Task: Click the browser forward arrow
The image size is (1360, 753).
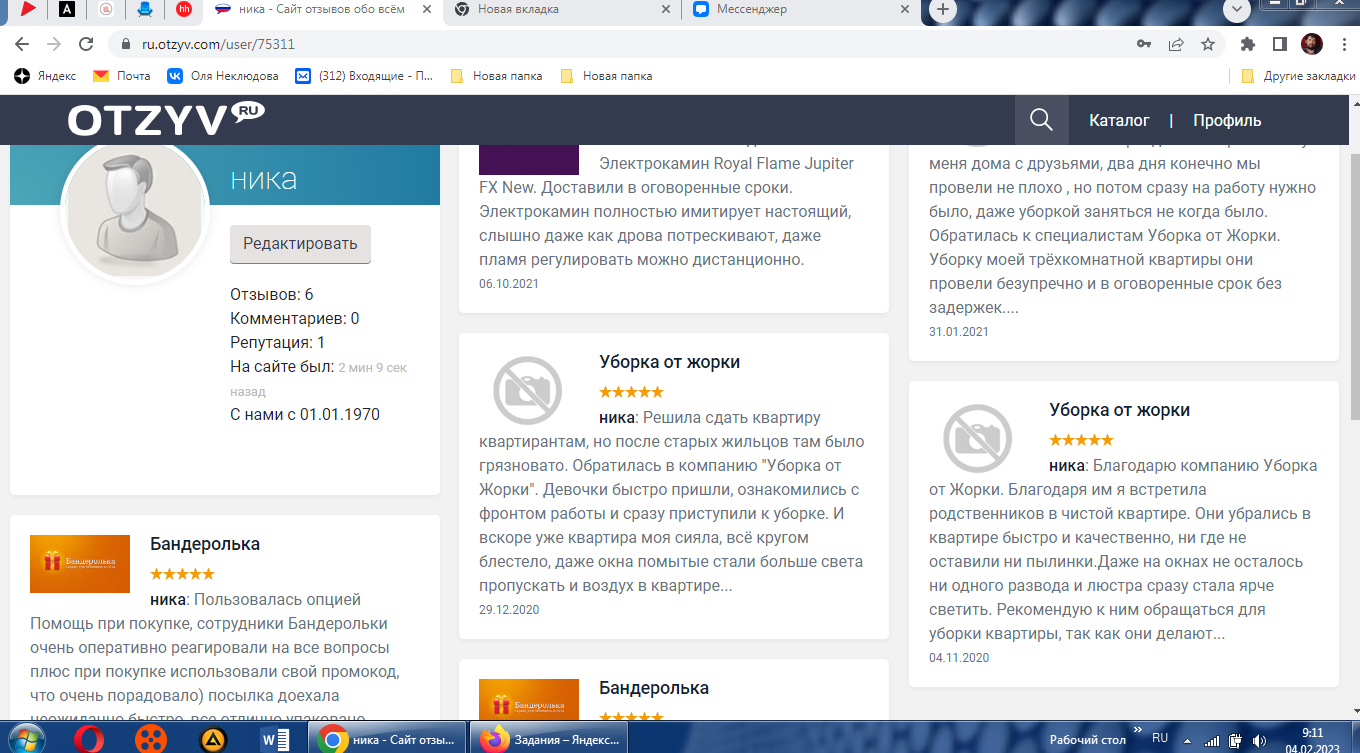Action: click(54, 44)
